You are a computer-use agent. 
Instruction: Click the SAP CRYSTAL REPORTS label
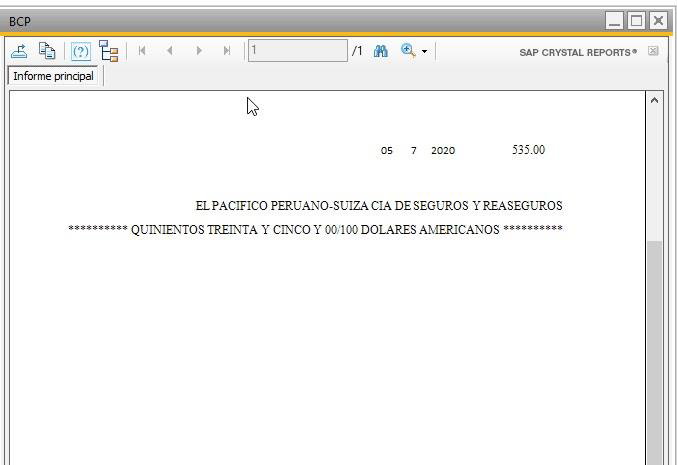[x=578, y=52]
